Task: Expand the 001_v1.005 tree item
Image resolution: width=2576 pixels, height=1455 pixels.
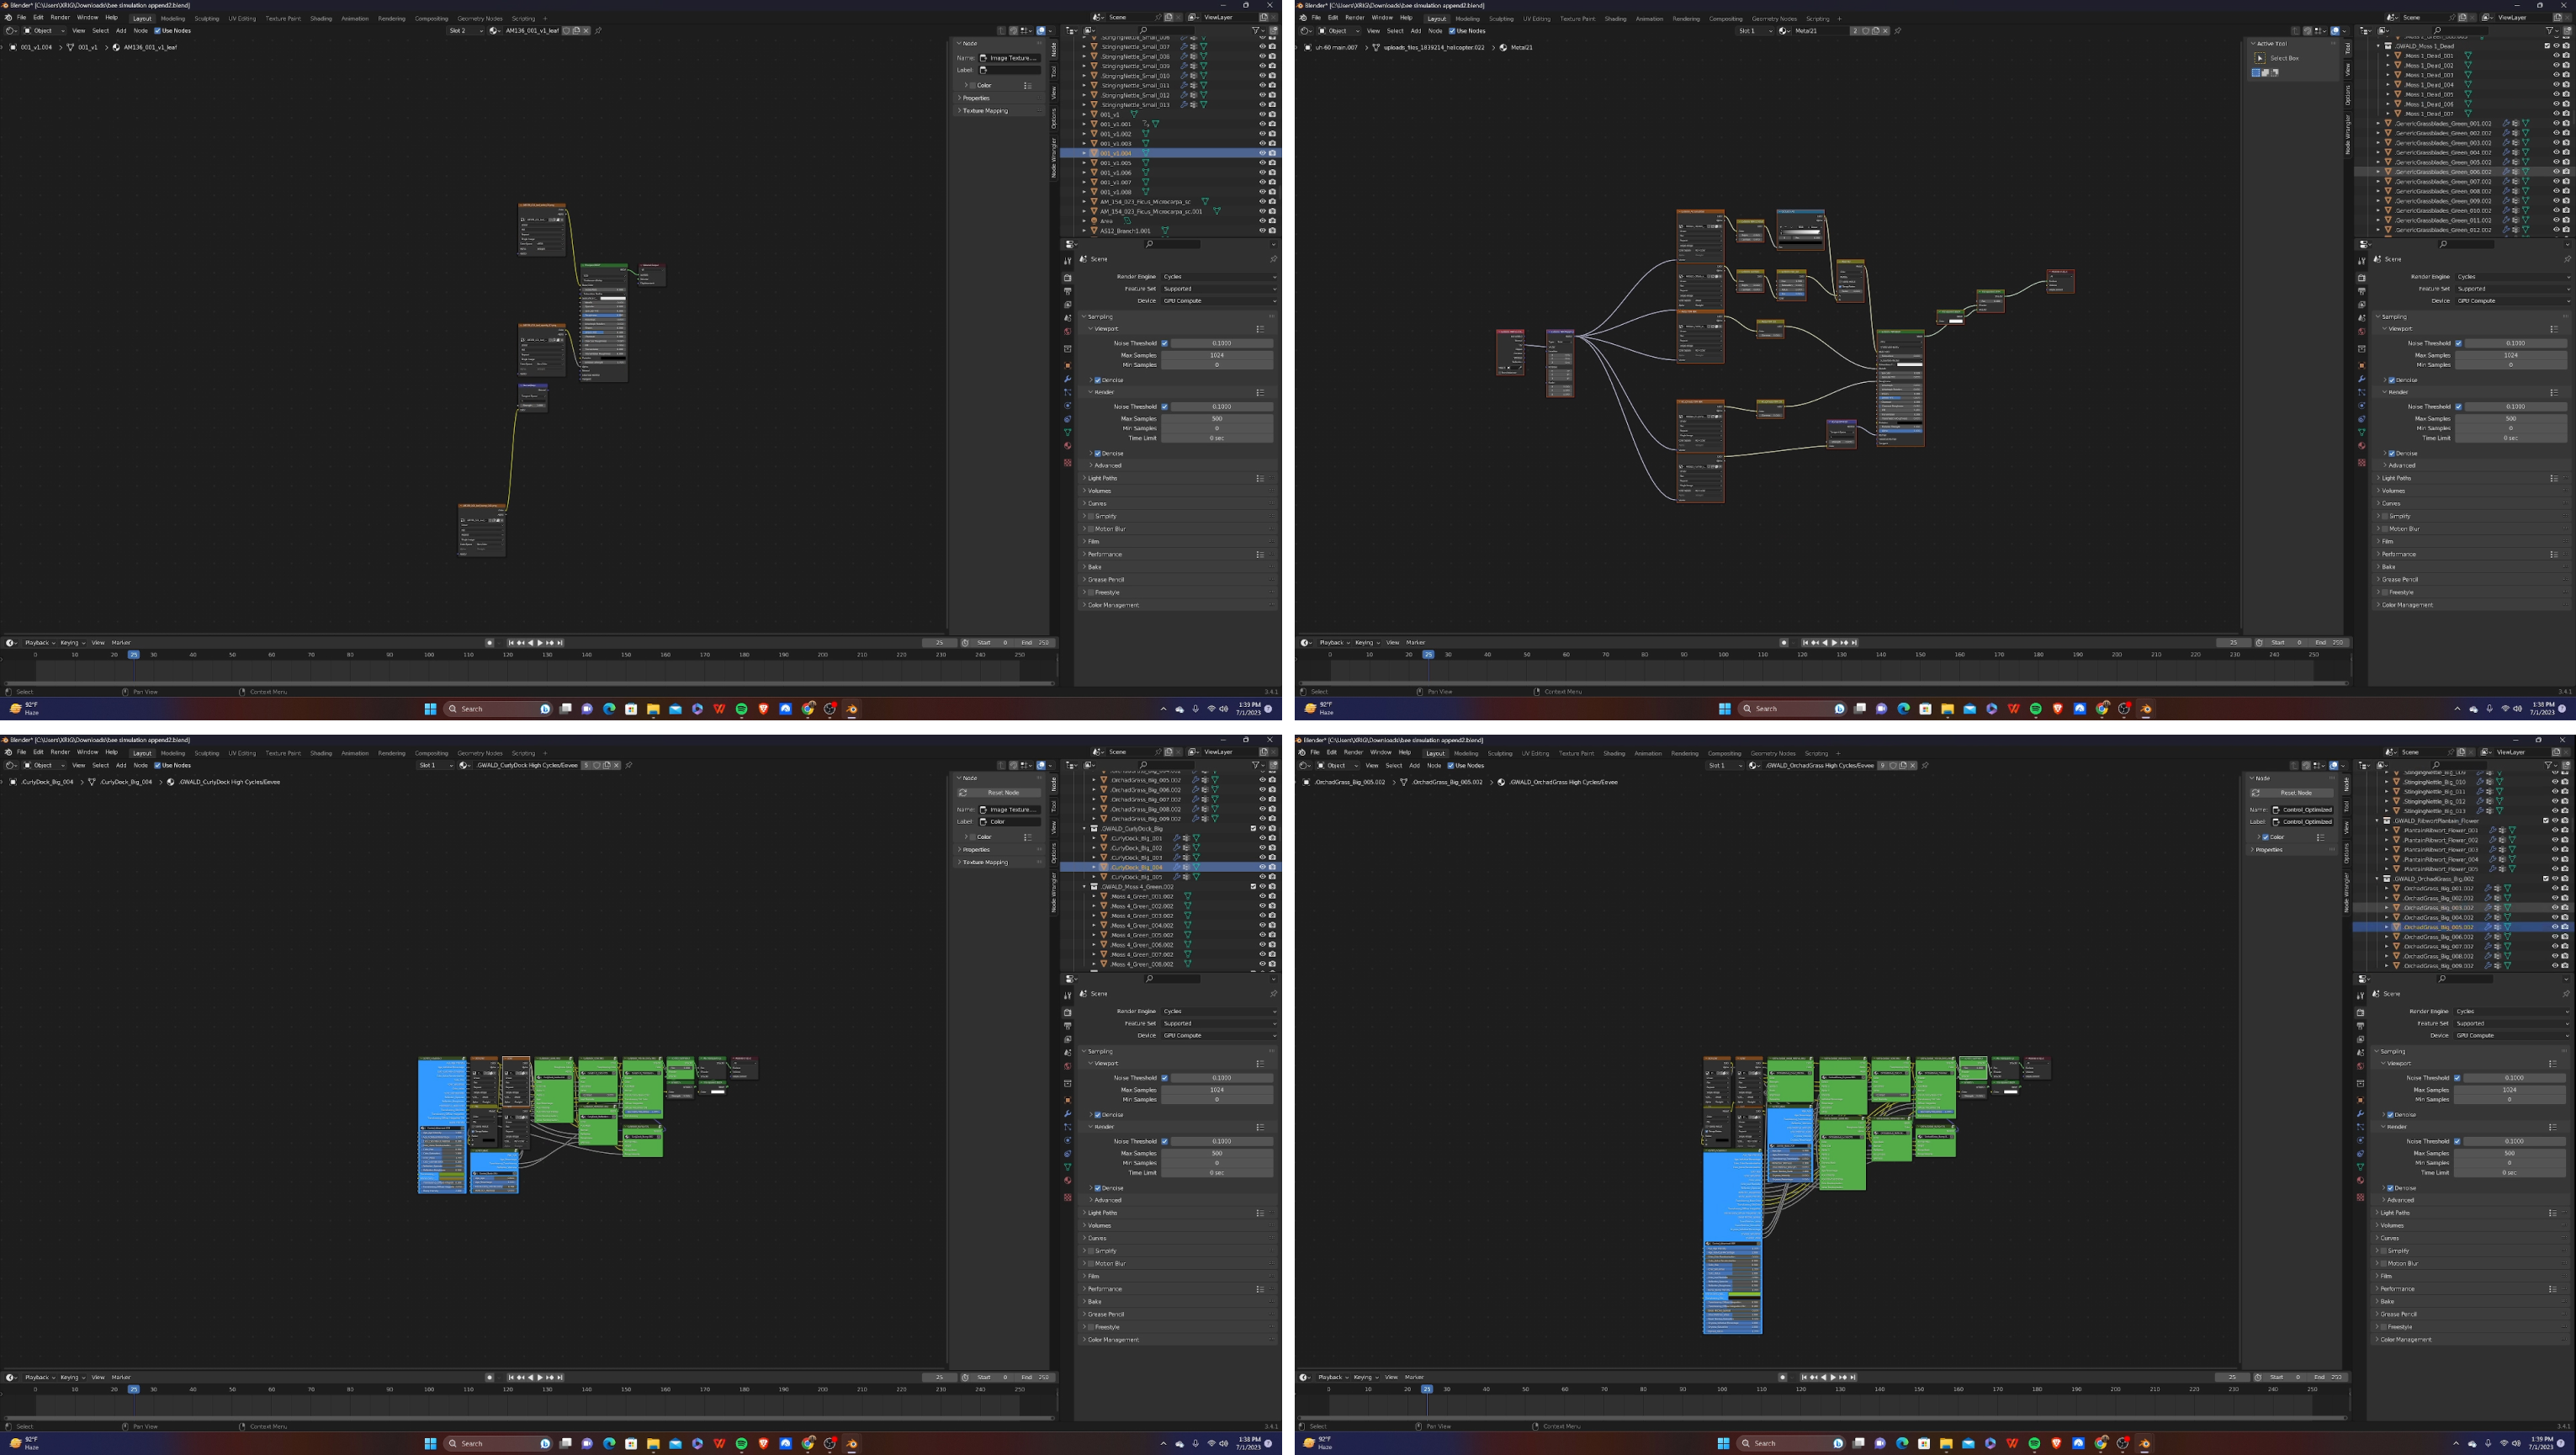Action: click(x=1084, y=163)
